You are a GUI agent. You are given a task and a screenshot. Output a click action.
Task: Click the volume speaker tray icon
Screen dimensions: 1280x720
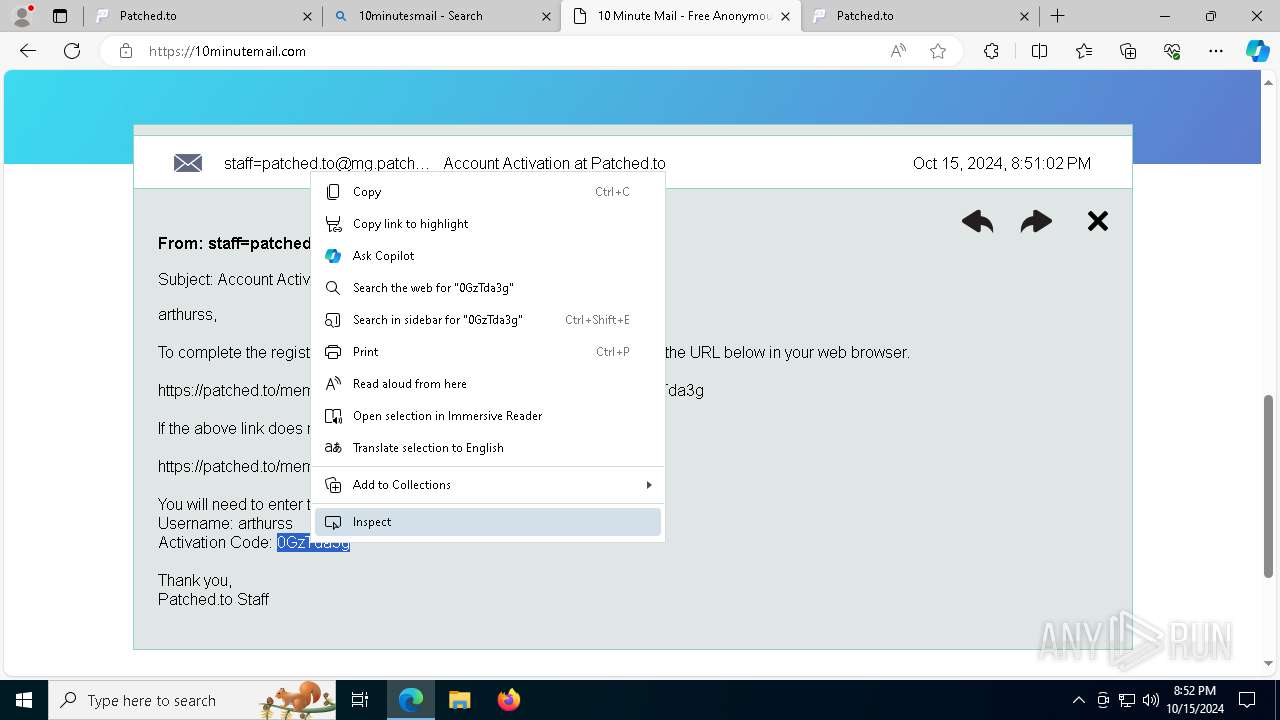click(x=1151, y=700)
